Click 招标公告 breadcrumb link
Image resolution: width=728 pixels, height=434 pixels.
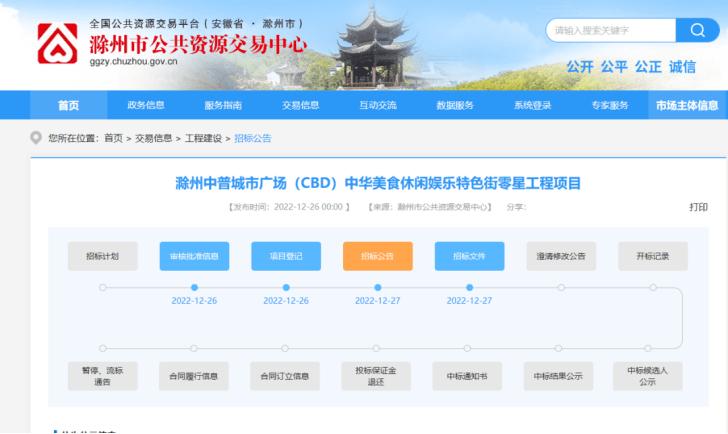(253, 138)
